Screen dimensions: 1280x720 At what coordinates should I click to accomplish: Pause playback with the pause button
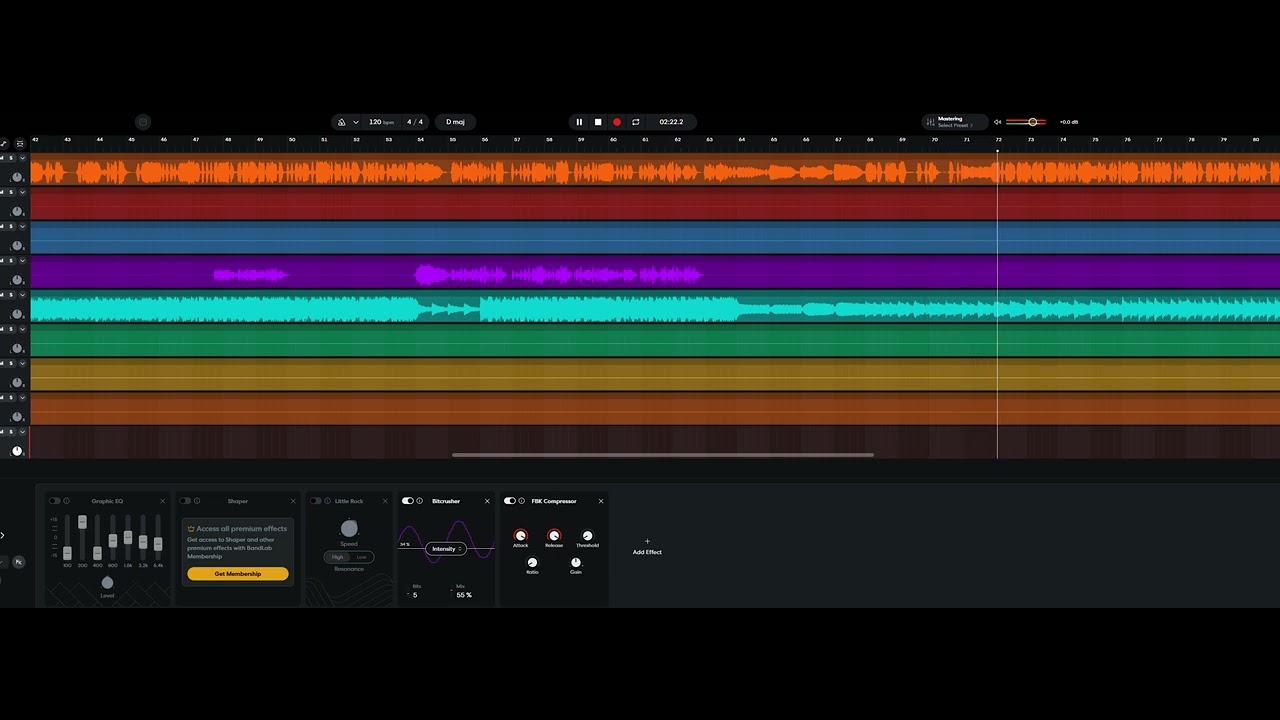(x=579, y=122)
